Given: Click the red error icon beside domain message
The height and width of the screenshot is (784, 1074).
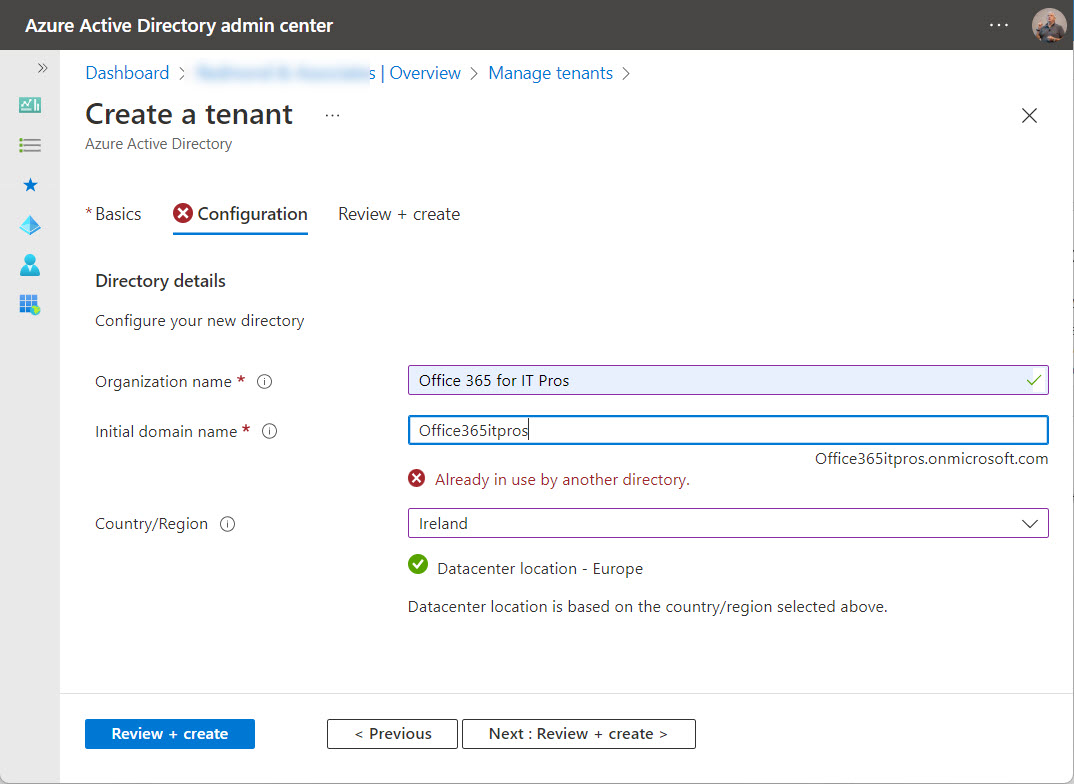Looking at the screenshot, I should point(416,479).
